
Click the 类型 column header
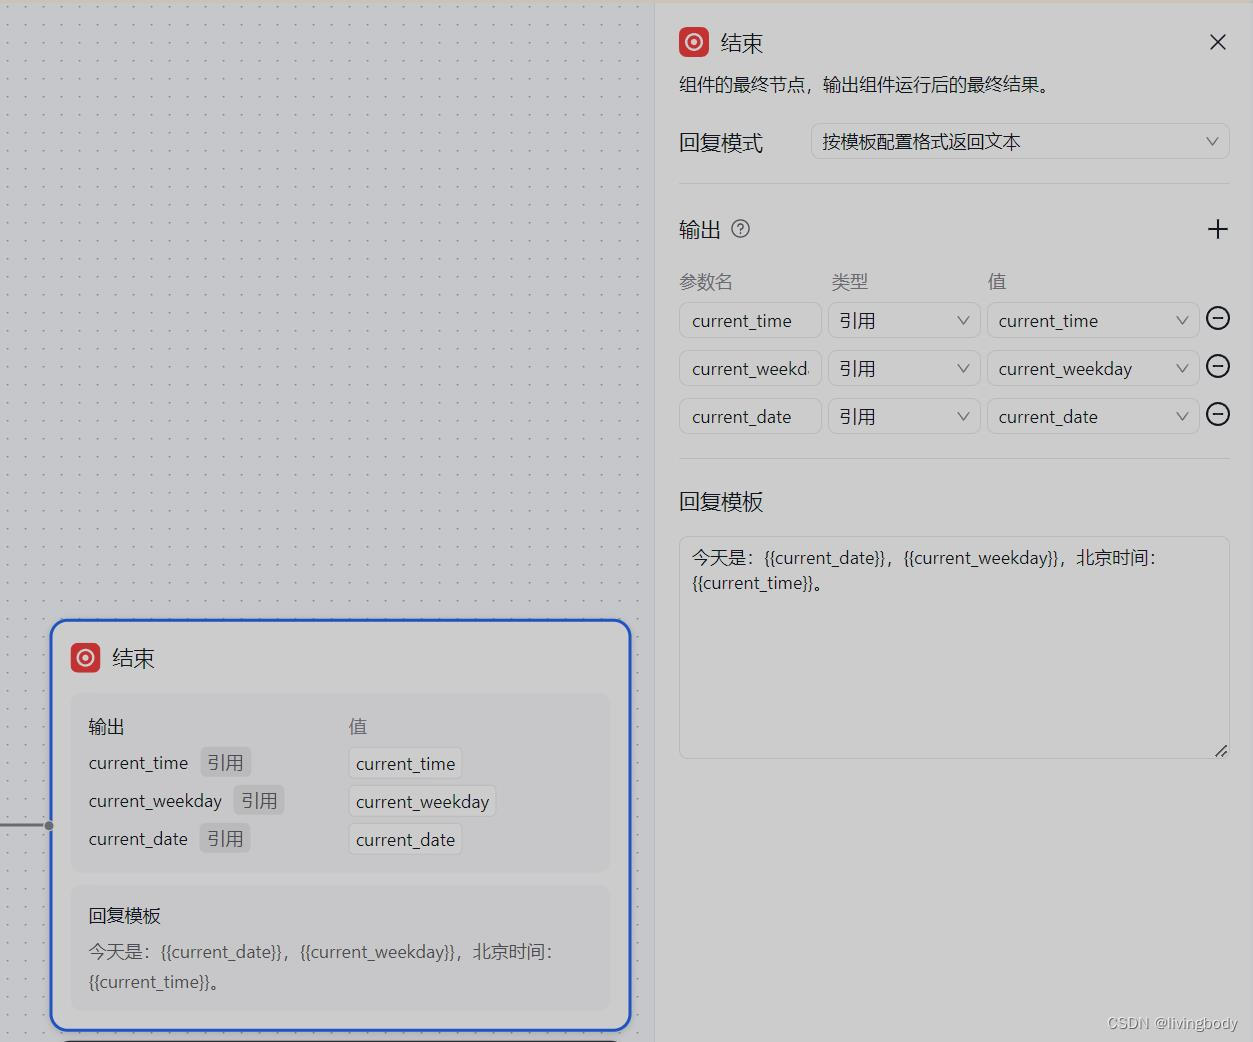click(849, 282)
